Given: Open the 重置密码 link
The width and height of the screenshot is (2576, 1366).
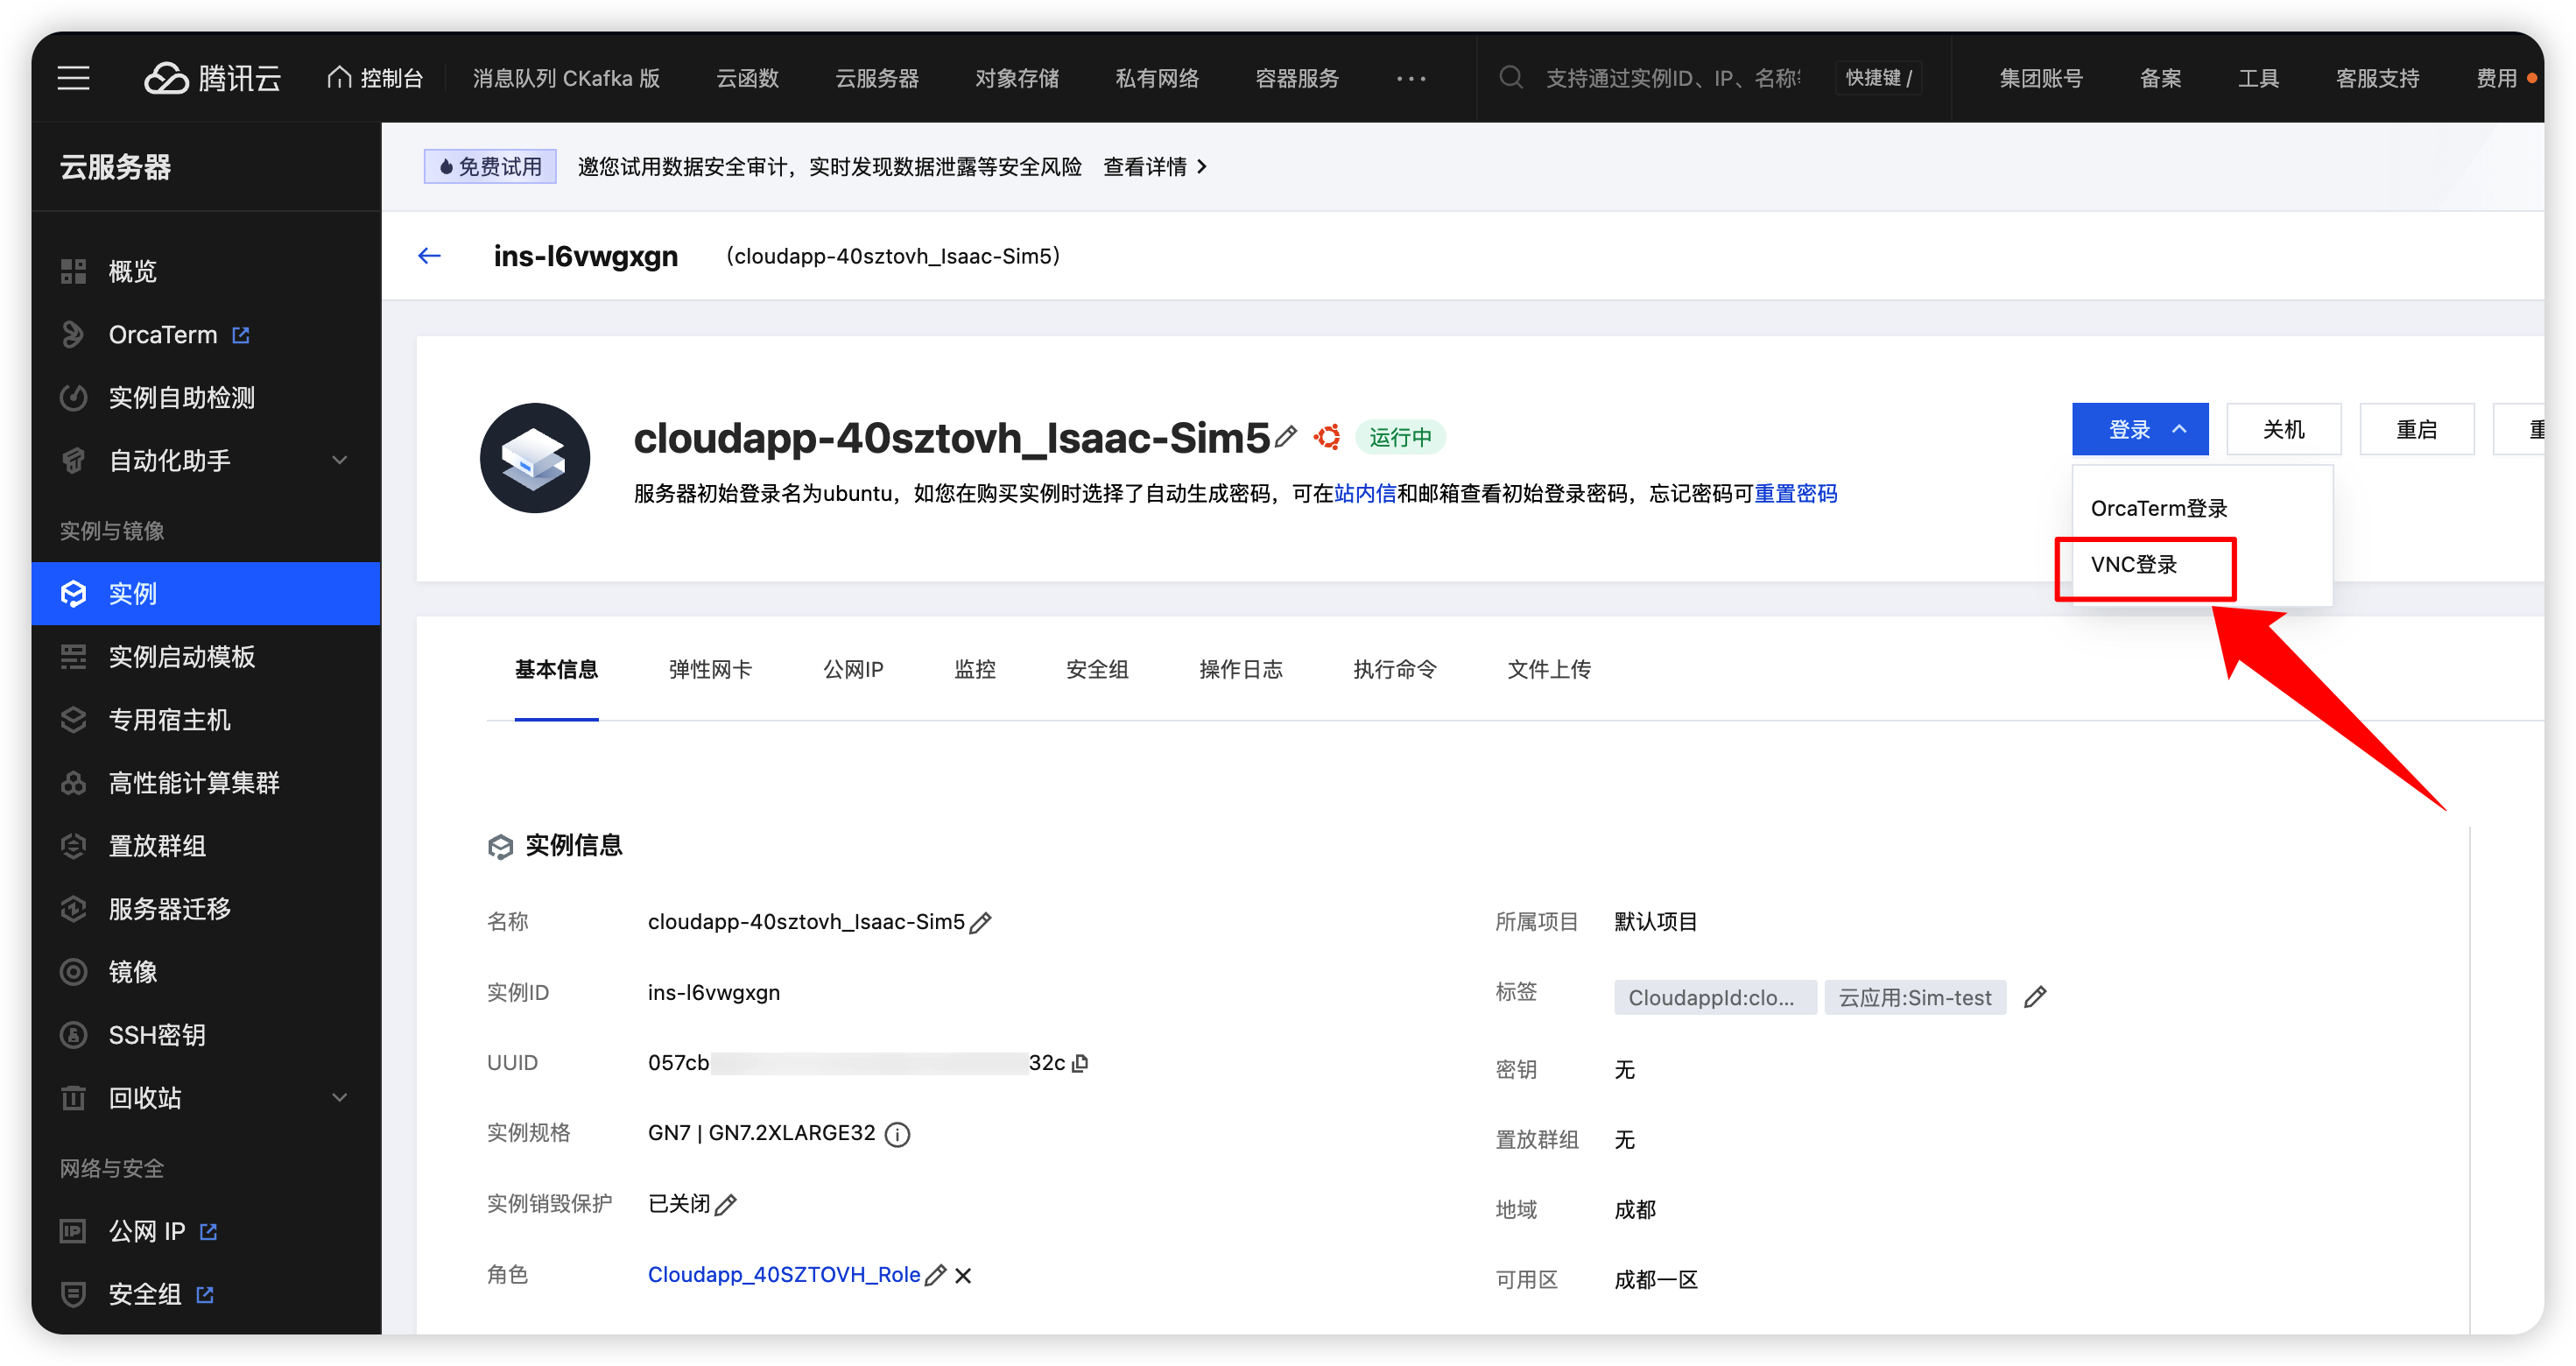Looking at the screenshot, I should [1795, 494].
